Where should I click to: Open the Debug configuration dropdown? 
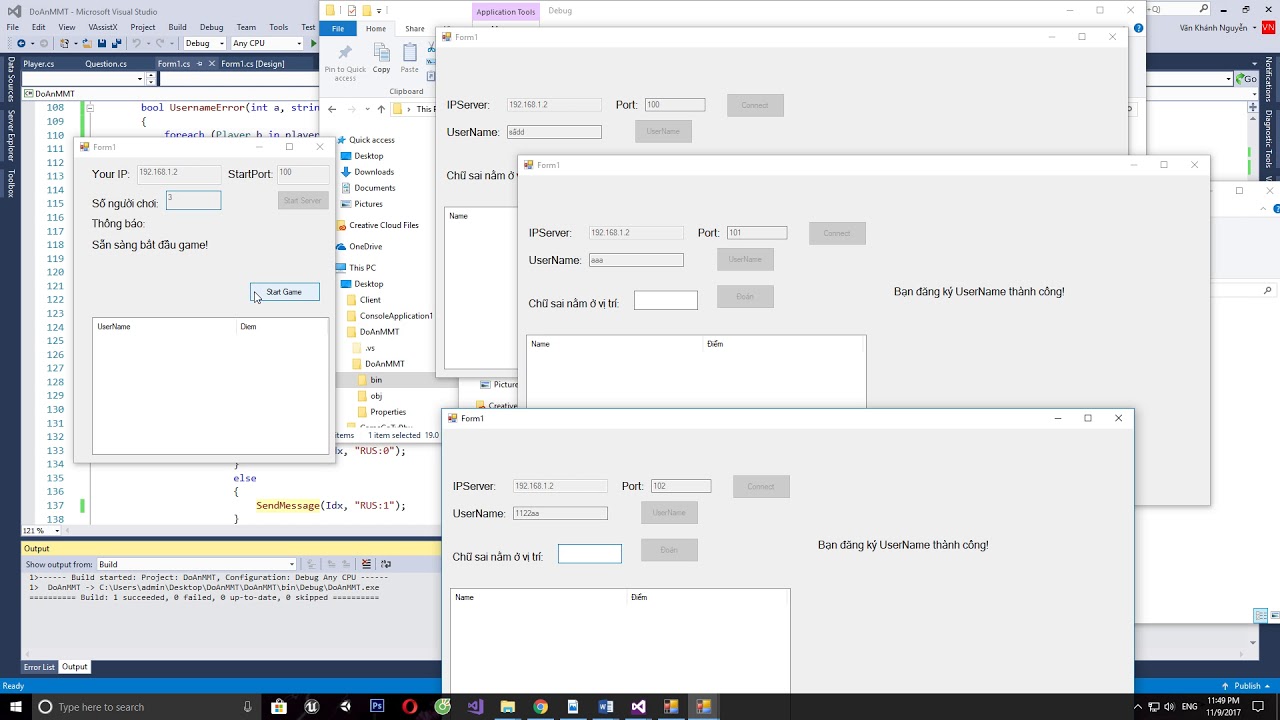click(x=203, y=43)
